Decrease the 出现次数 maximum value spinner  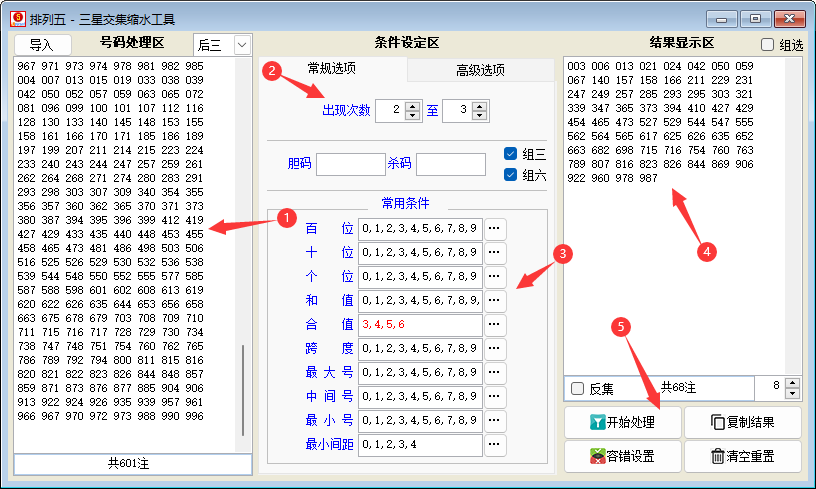coord(480,116)
